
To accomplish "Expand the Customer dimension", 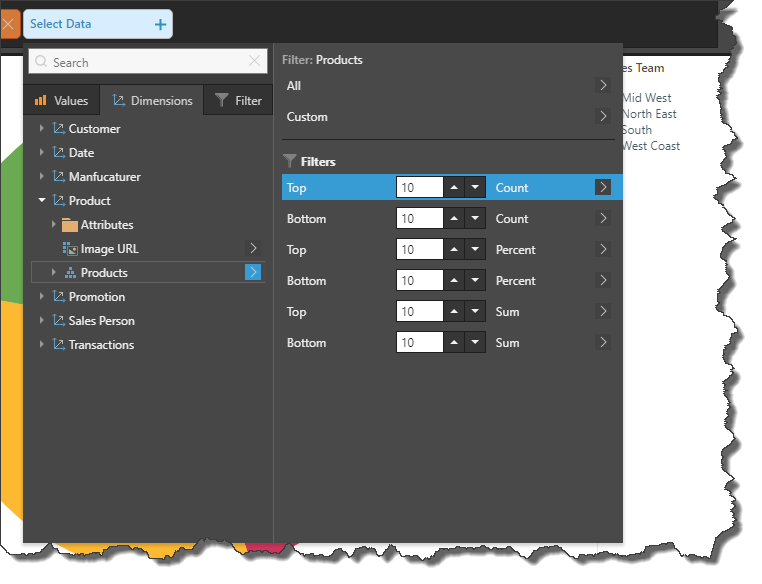I will pos(42,129).
